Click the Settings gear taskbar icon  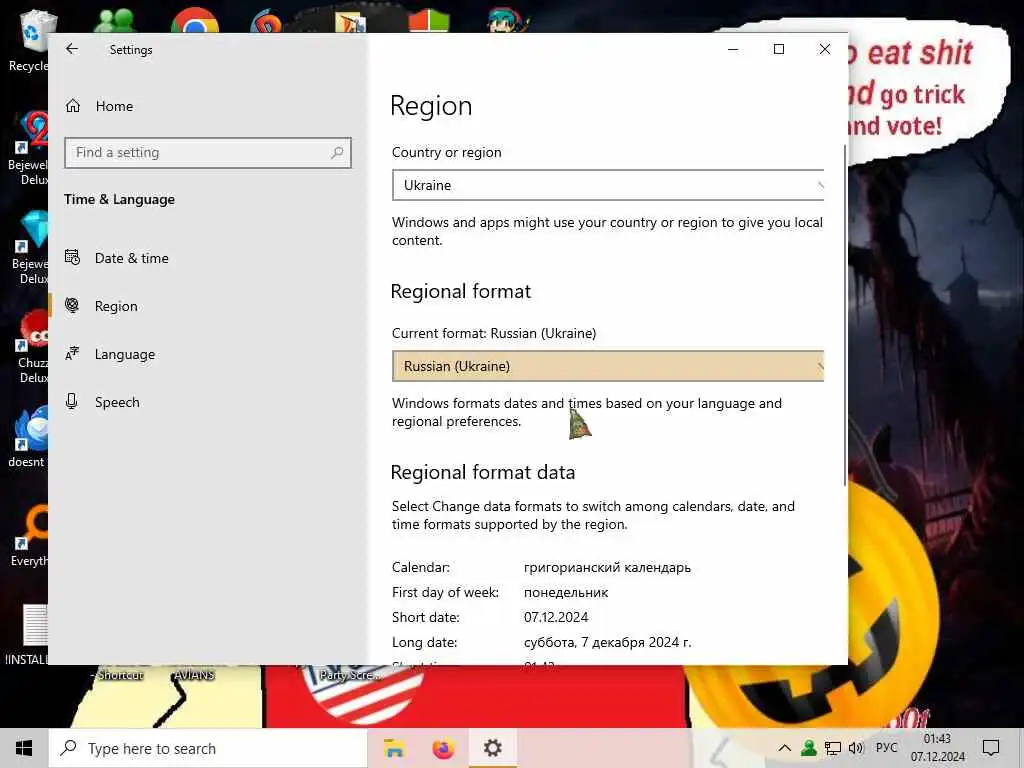(492, 748)
